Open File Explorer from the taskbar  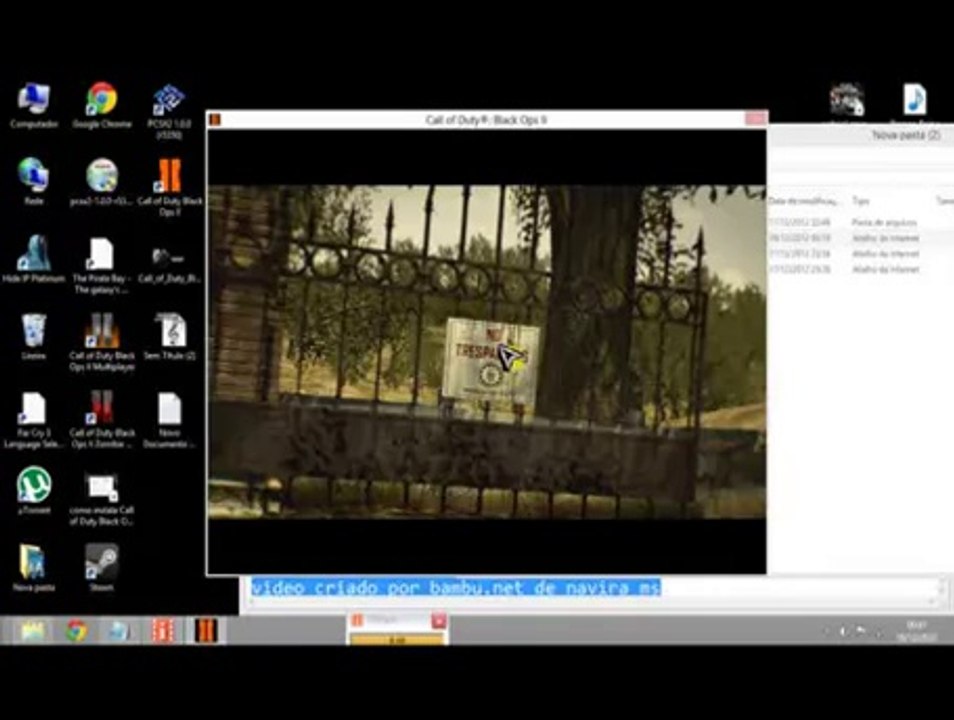32,631
